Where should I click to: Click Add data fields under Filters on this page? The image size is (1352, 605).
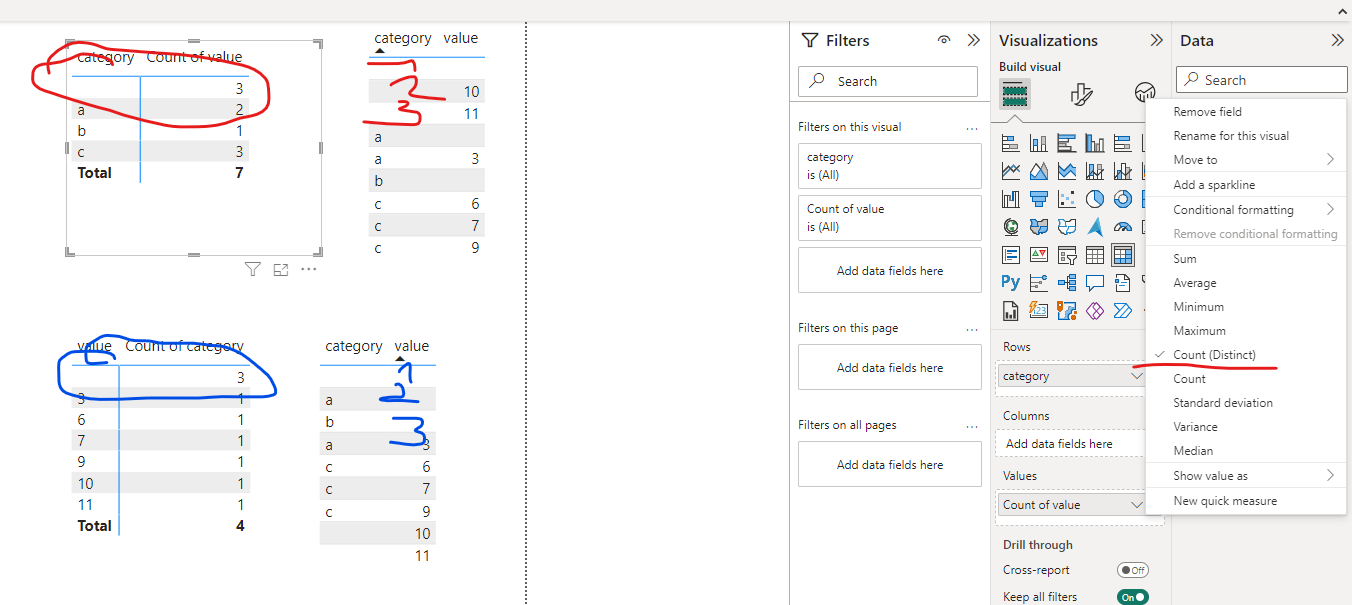890,368
